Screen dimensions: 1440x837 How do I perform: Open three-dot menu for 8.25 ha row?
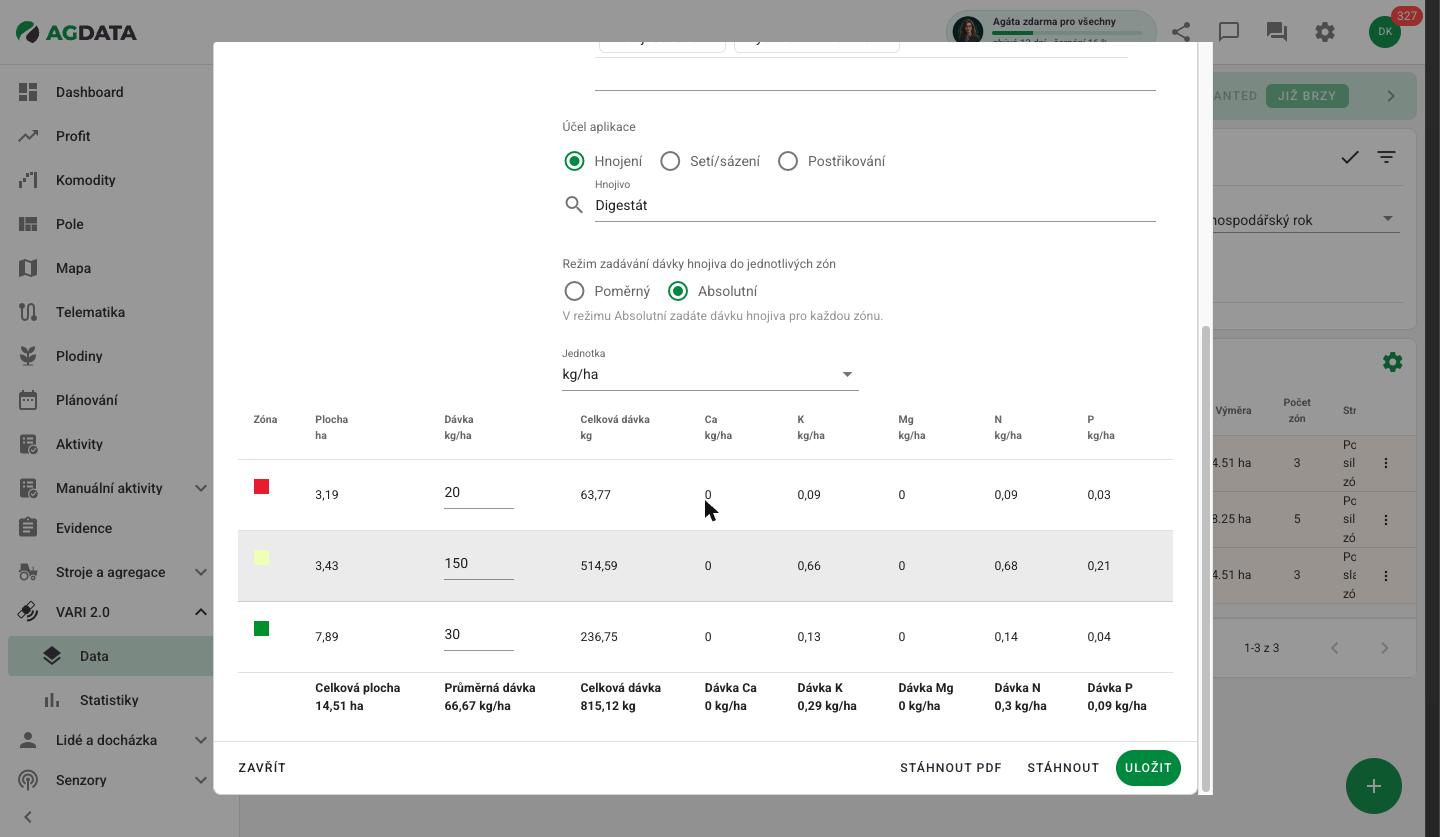pyautogui.click(x=1386, y=519)
